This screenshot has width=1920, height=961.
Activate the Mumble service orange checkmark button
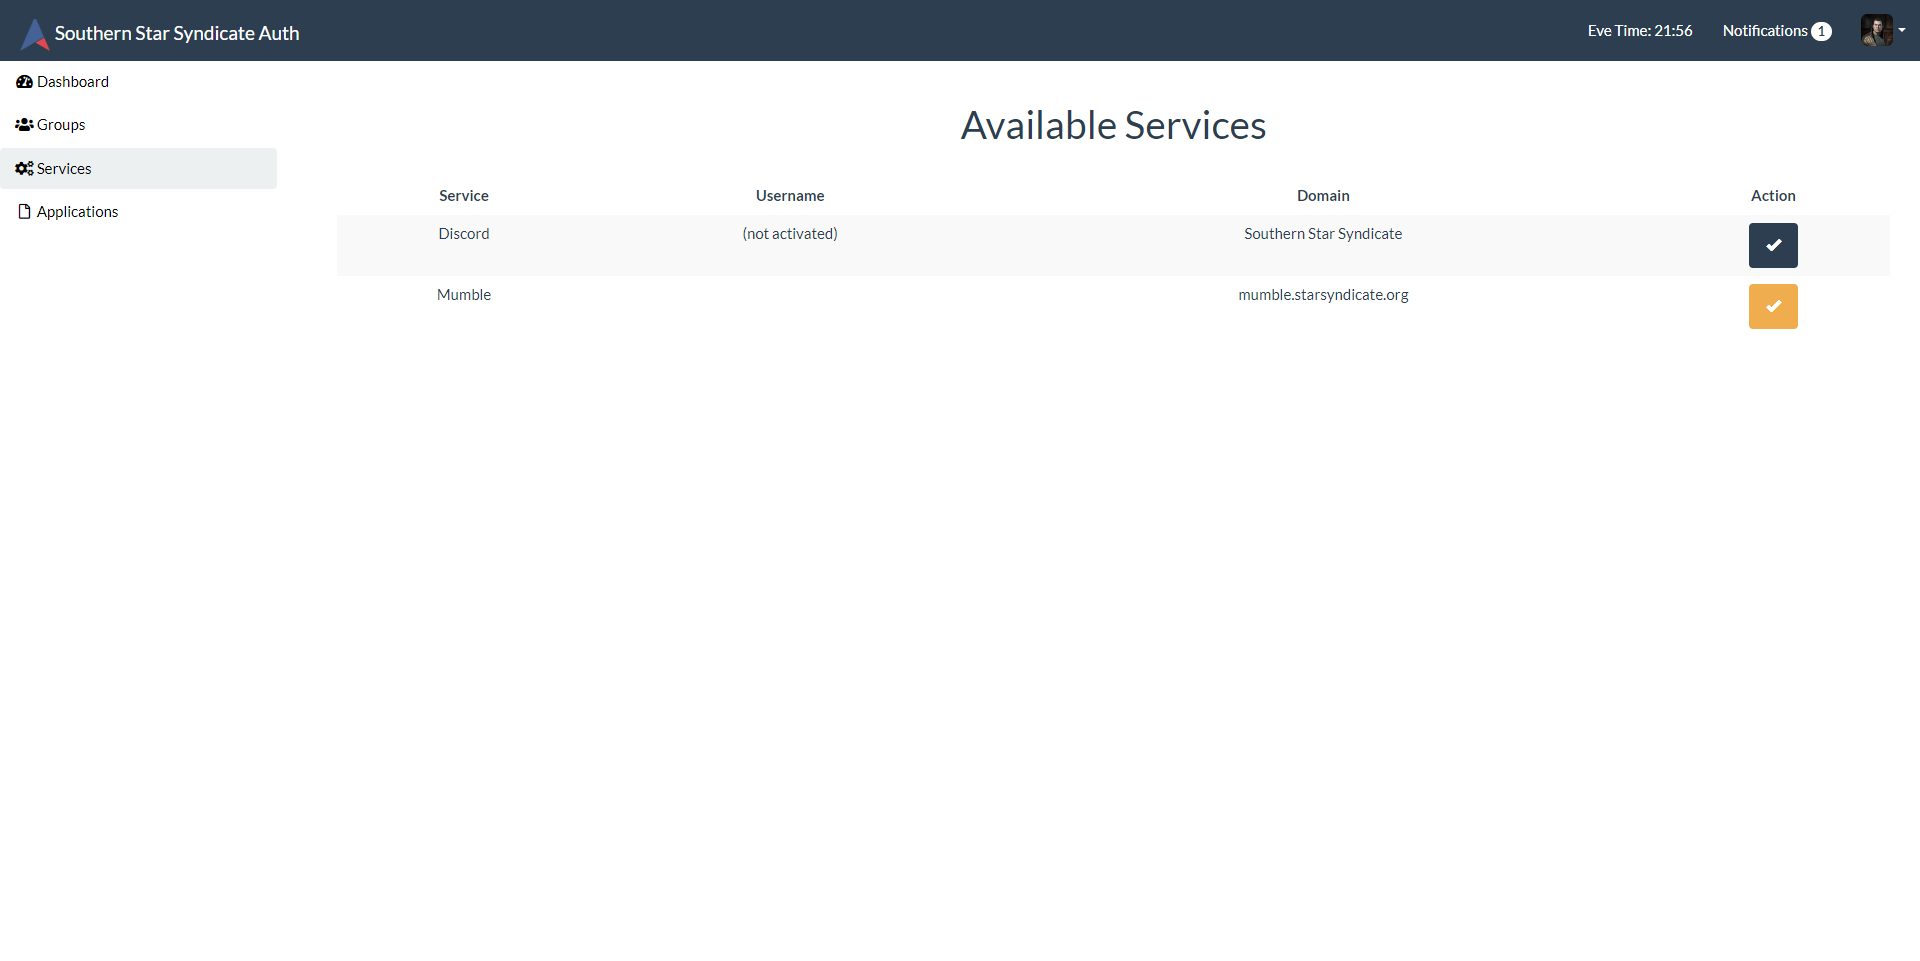tap(1773, 306)
